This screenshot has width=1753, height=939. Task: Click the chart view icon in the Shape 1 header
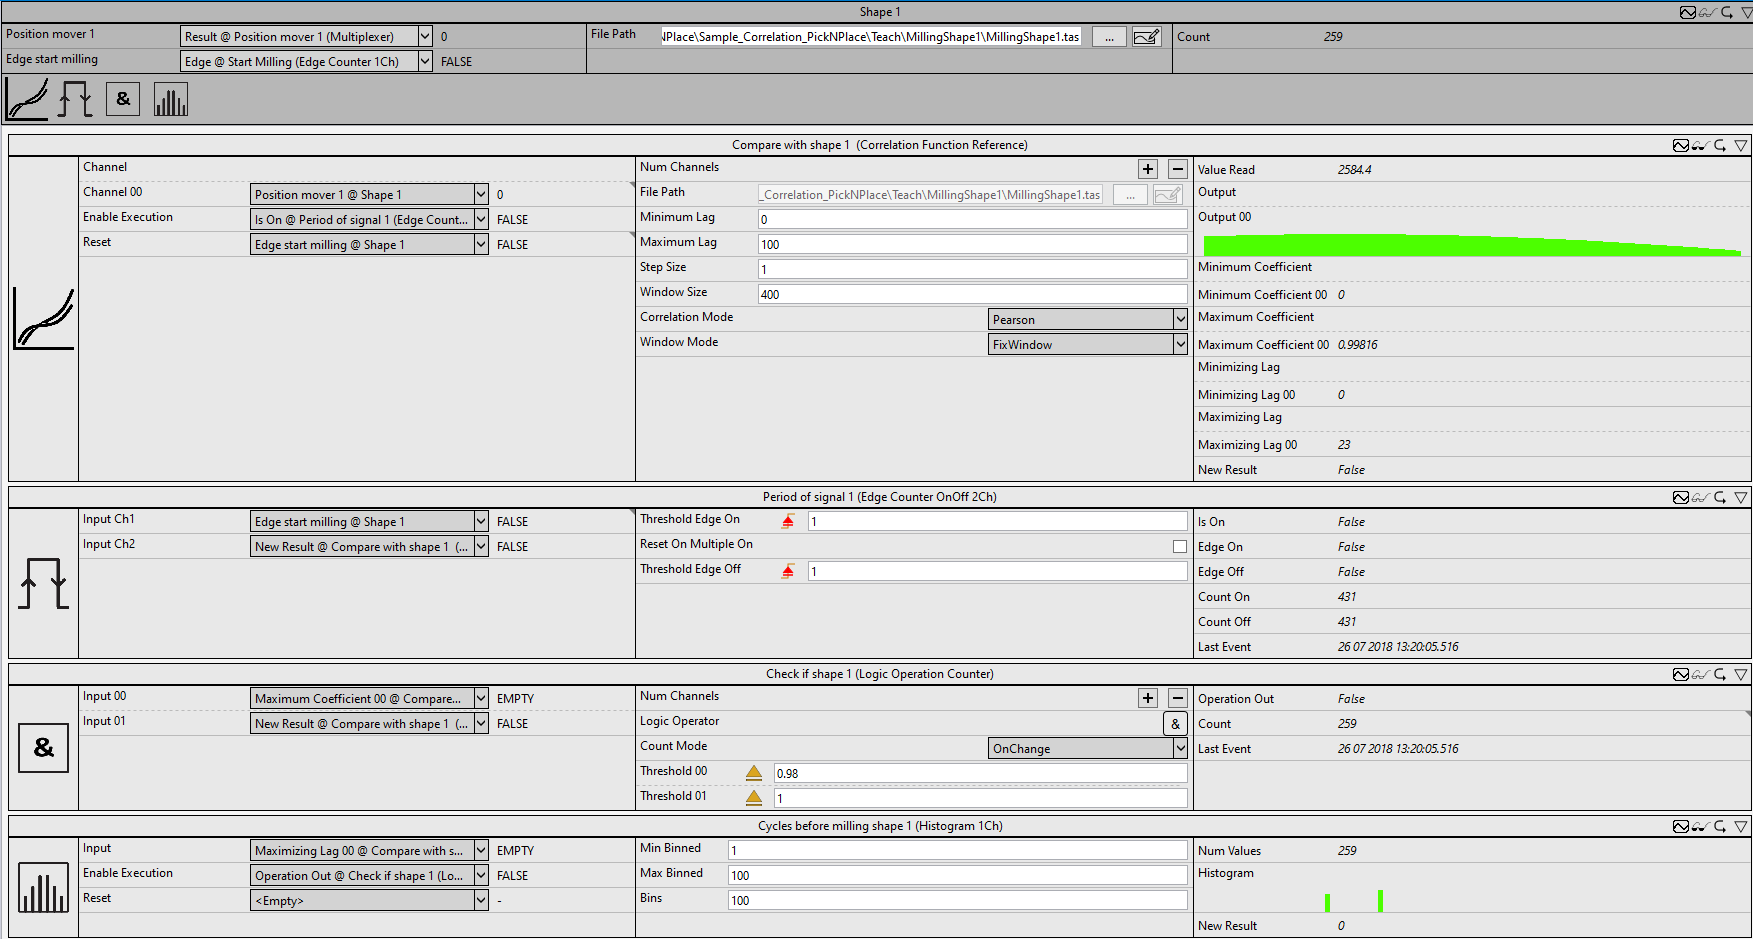click(1688, 12)
